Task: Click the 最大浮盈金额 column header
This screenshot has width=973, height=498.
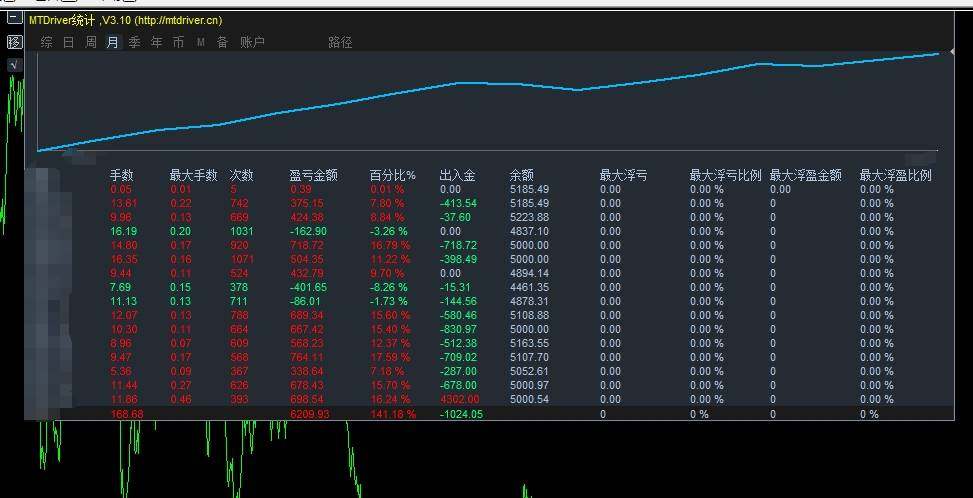Action: (x=805, y=176)
